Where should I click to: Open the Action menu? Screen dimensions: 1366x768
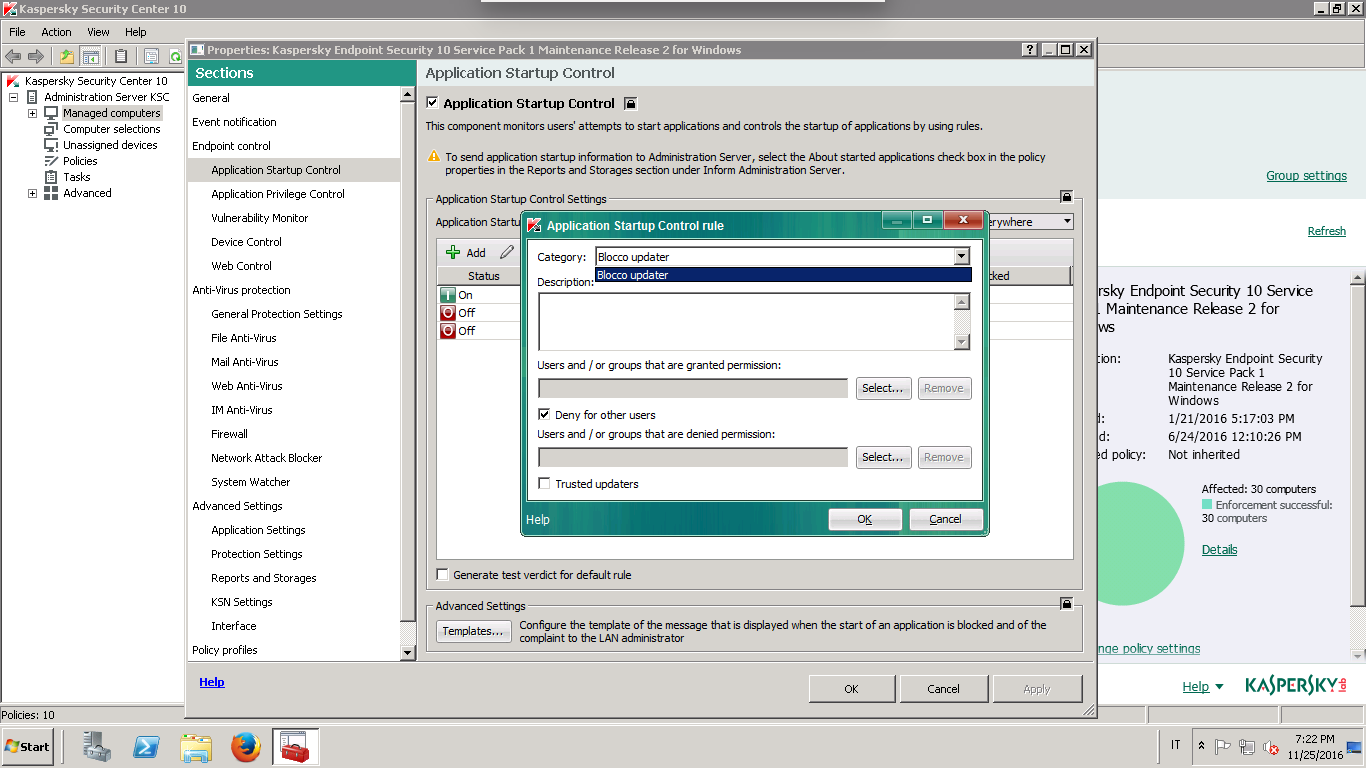(x=56, y=32)
